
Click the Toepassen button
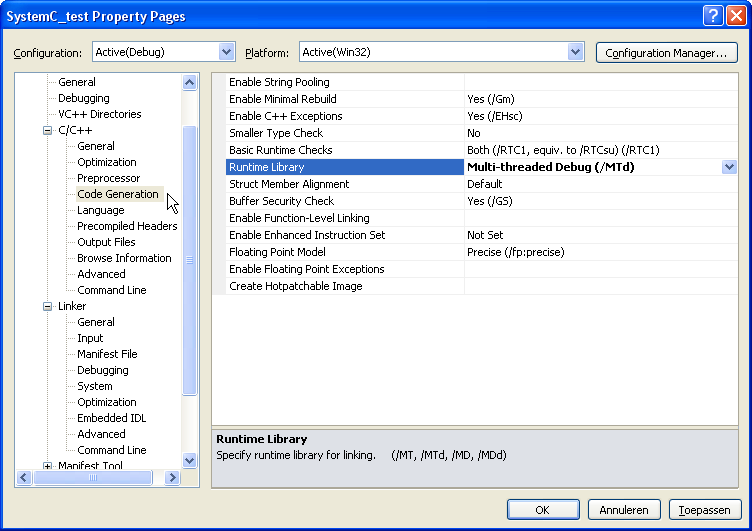click(x=705, y=509)
